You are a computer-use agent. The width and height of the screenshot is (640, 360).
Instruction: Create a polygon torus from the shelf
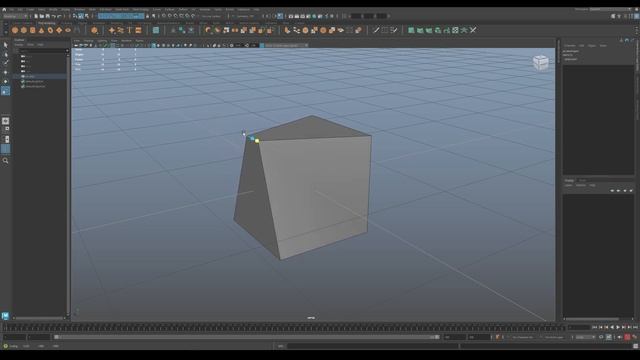point(50,30)
